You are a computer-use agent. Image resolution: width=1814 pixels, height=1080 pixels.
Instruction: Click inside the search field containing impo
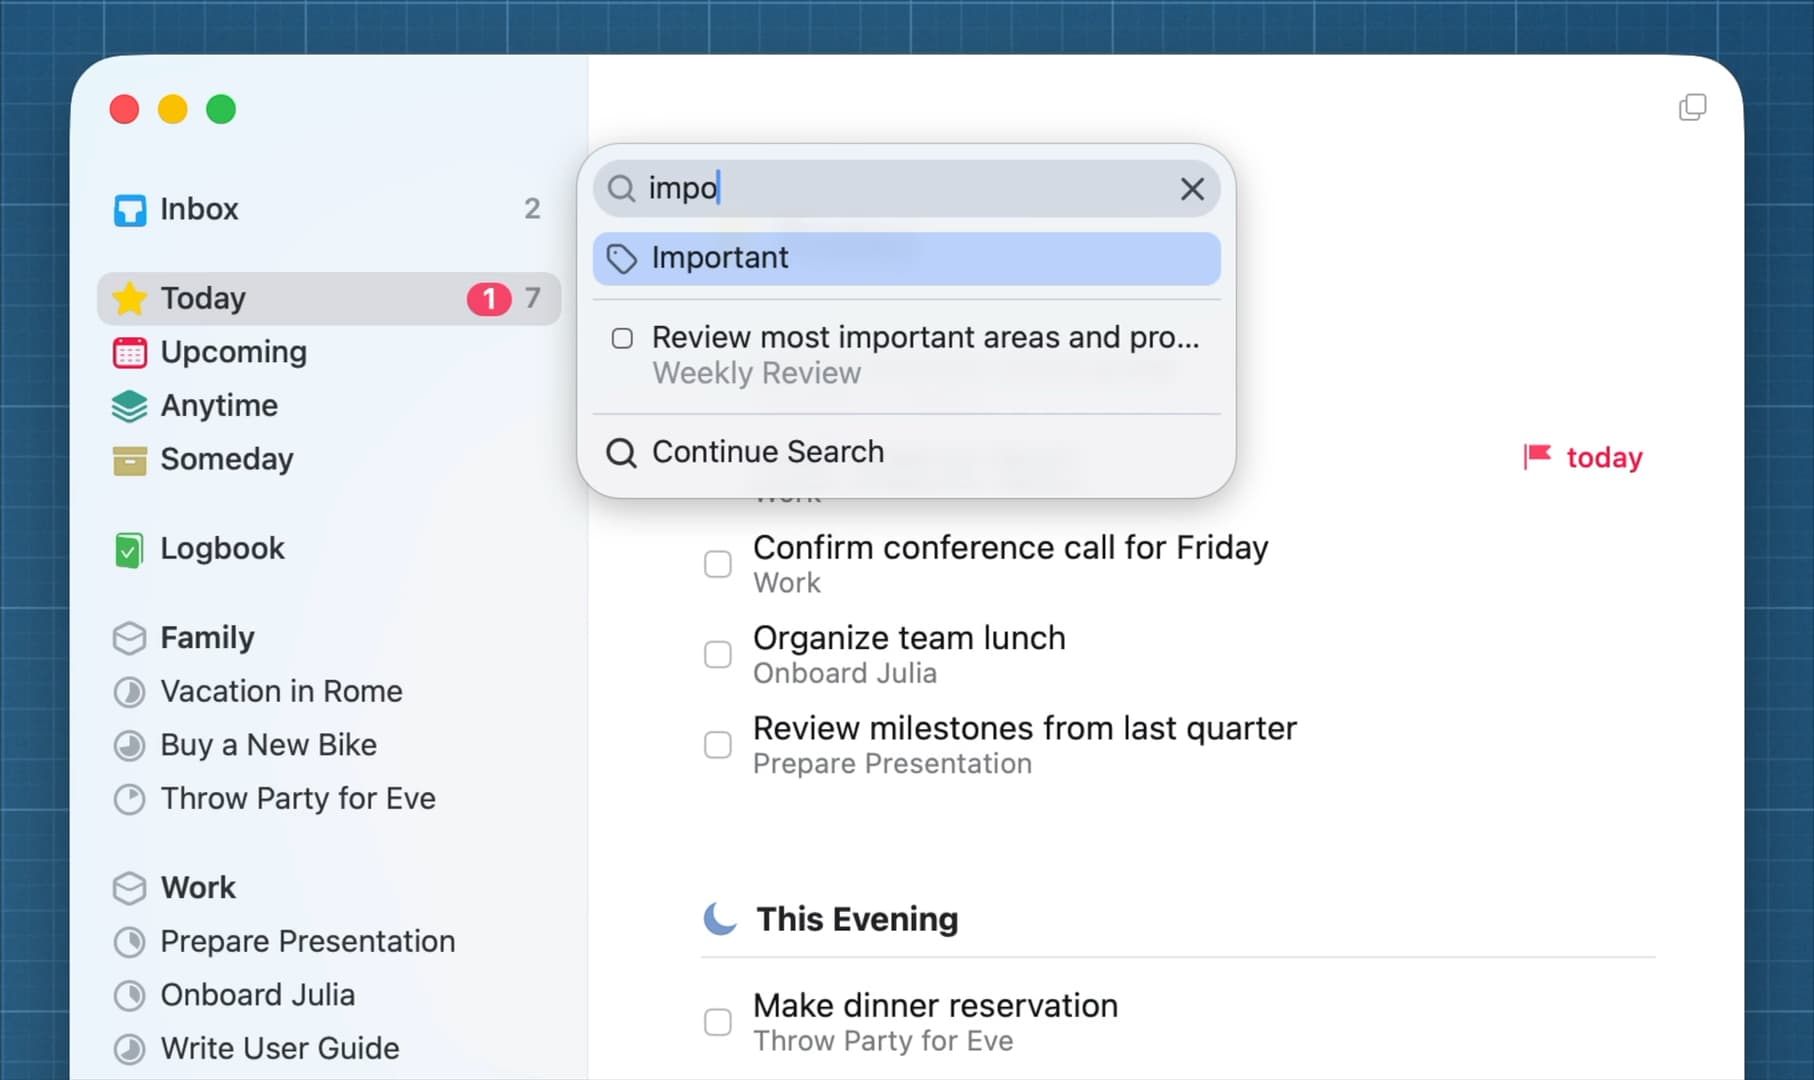coord(900,189)
